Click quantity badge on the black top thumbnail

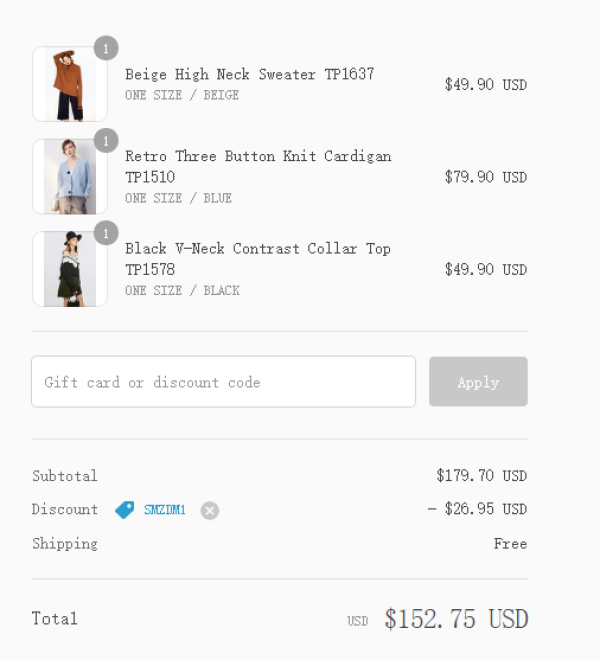click(x=106, y=233)
